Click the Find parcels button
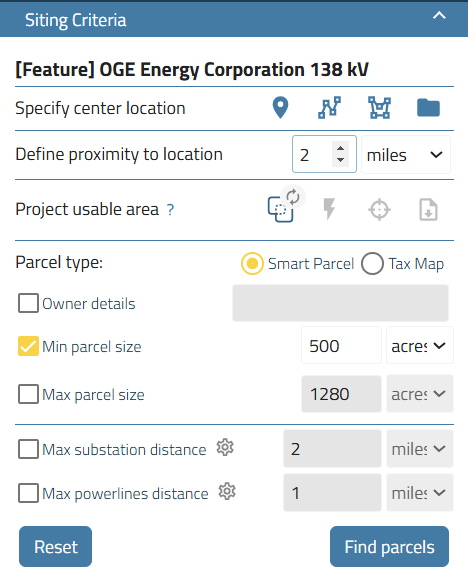 click(389, 547)
